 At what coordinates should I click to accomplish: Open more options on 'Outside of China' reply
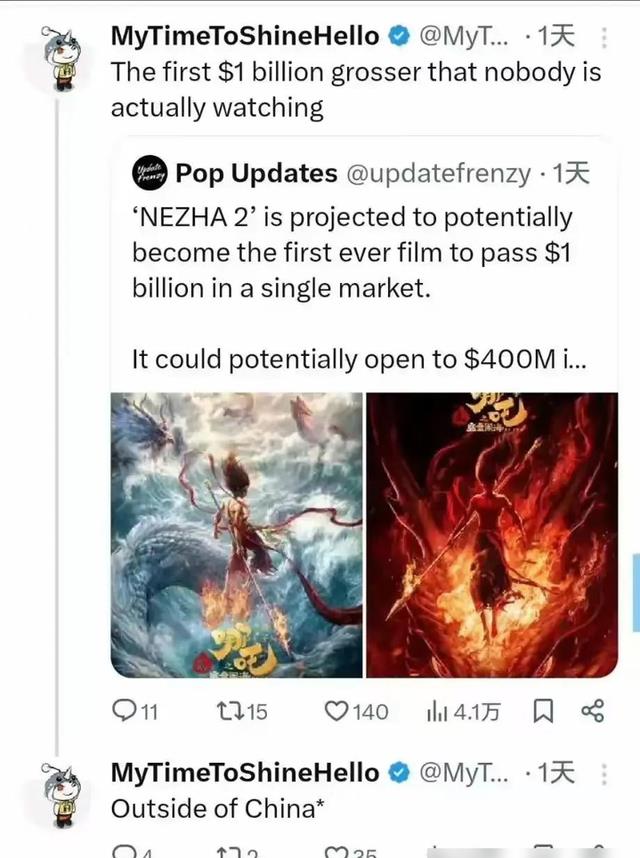tap(604, 774)
